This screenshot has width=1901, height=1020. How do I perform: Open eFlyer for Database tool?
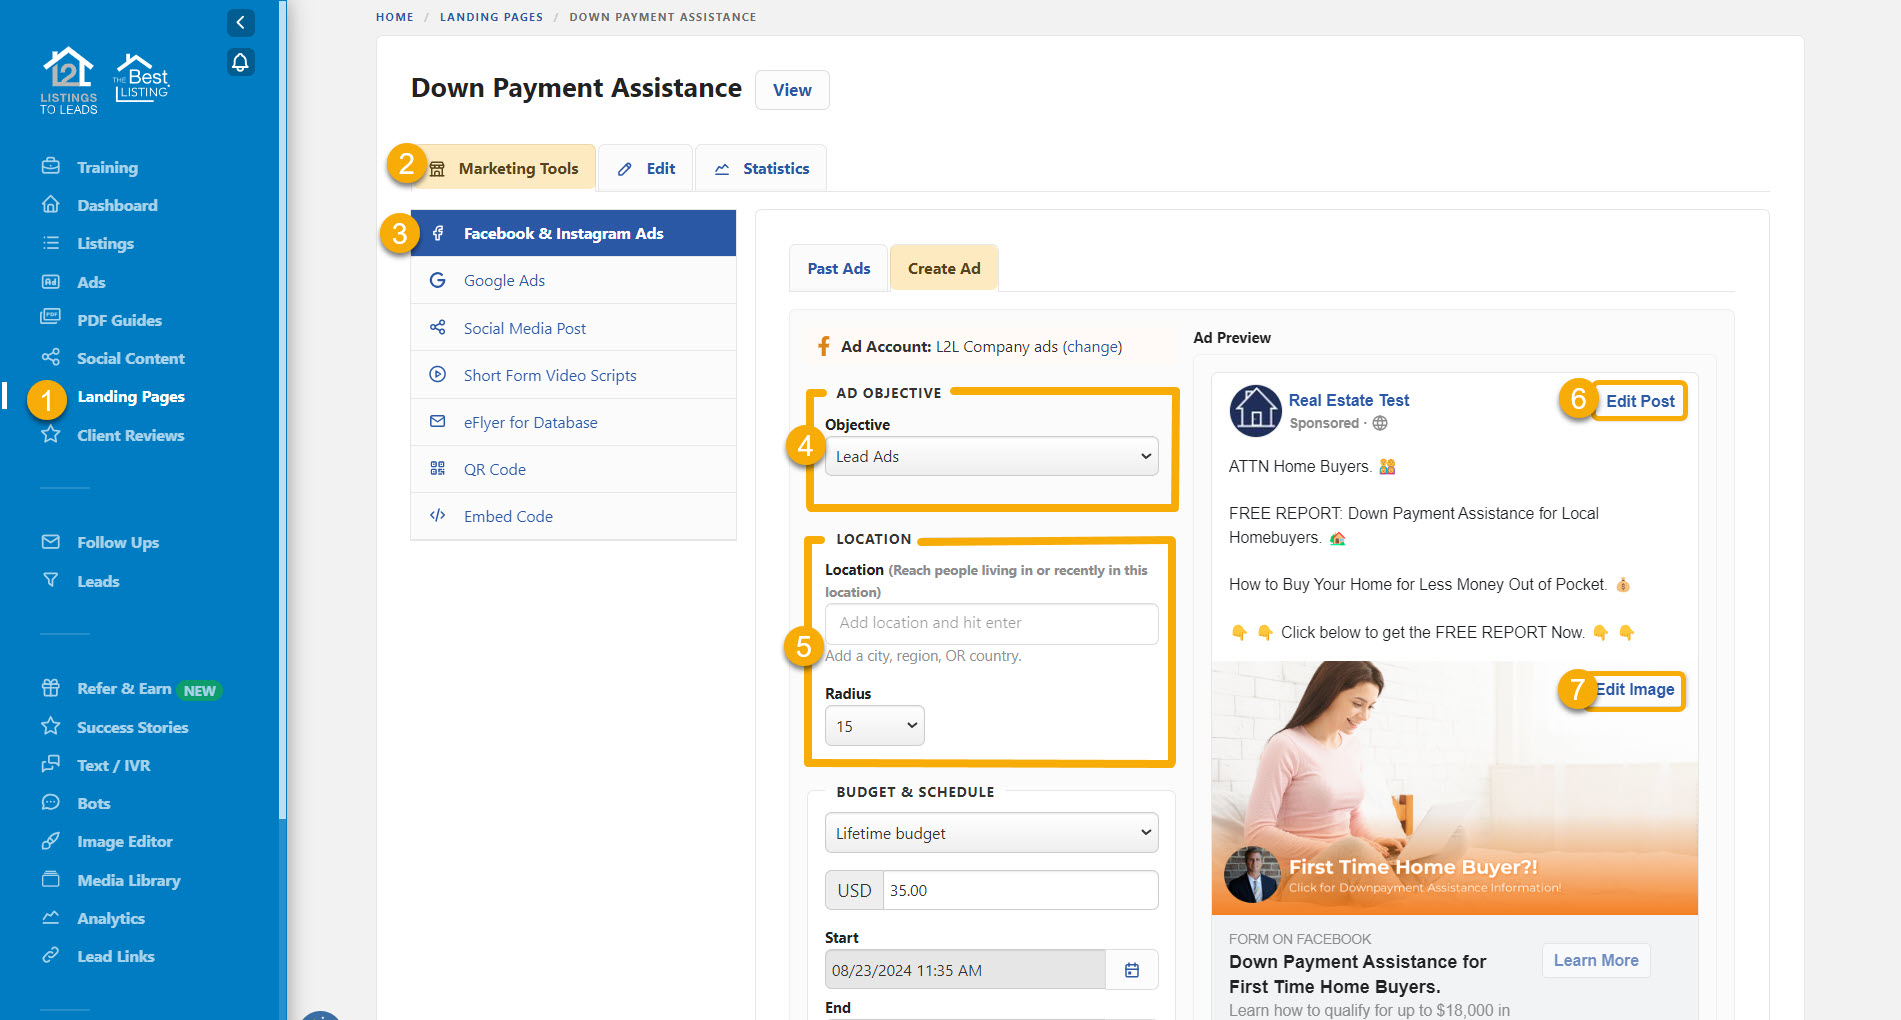click(530, 422)
